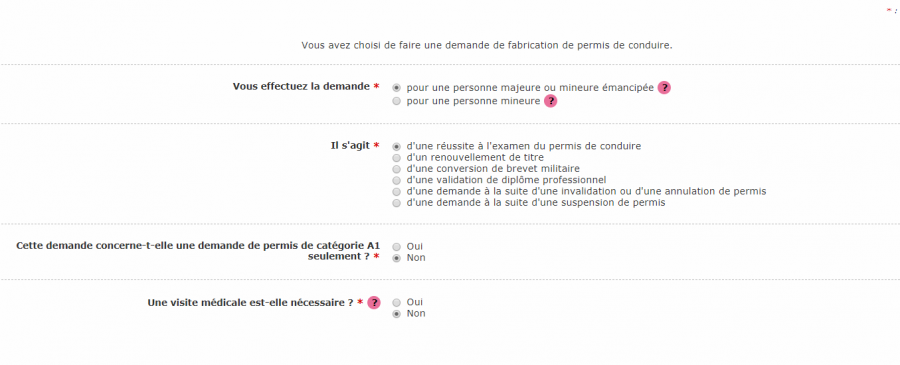
Task: Click the intro sentence about 'fabrication de permis'
Action: [487, 45]
